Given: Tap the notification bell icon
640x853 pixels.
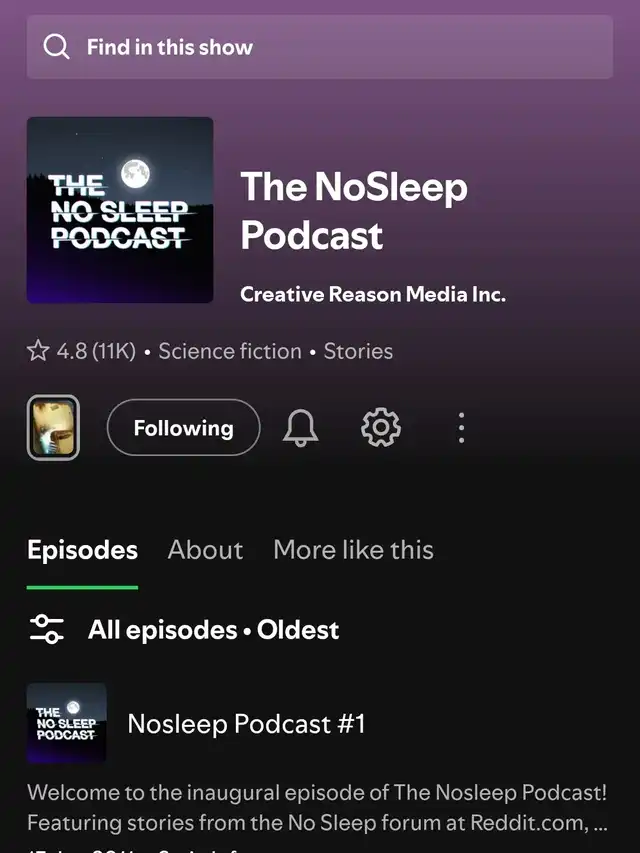Looking at the screenshot, I should (x=300, y=428).
